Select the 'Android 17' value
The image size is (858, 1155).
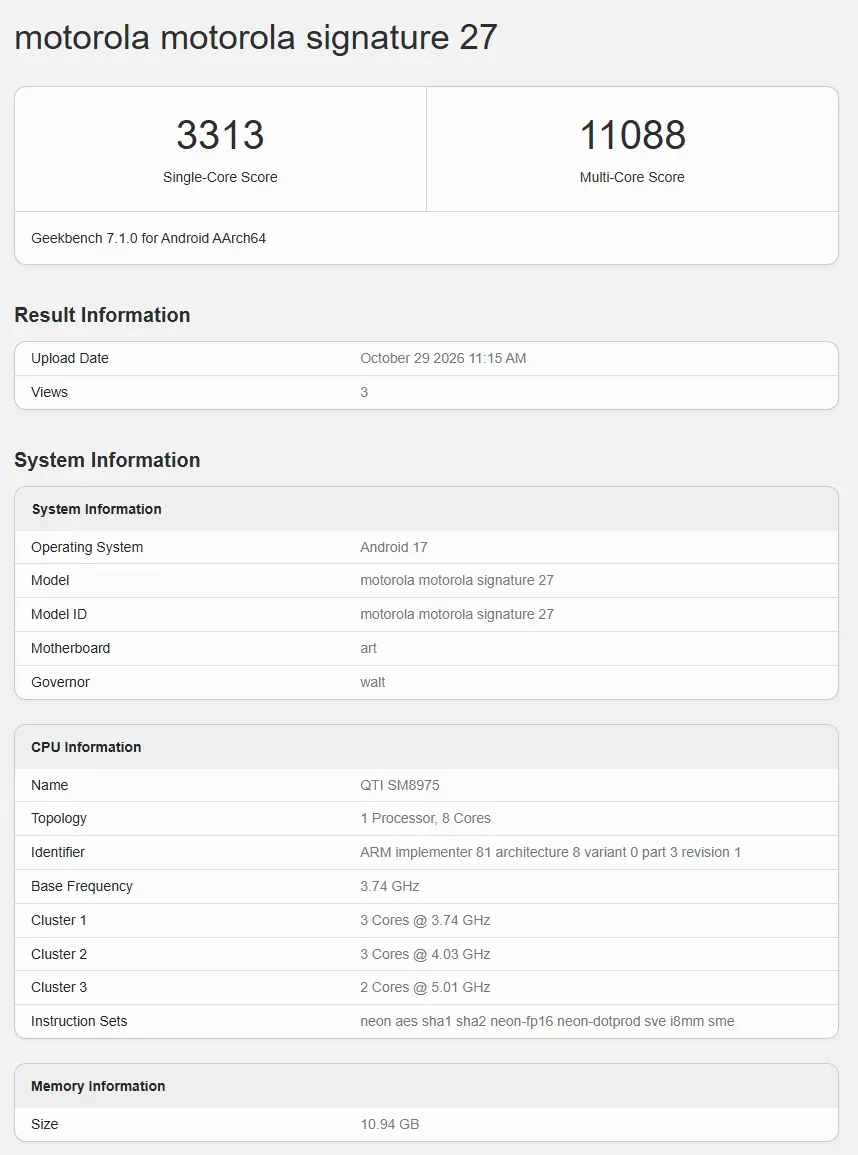pyautogui.click(x=394, y=547)
